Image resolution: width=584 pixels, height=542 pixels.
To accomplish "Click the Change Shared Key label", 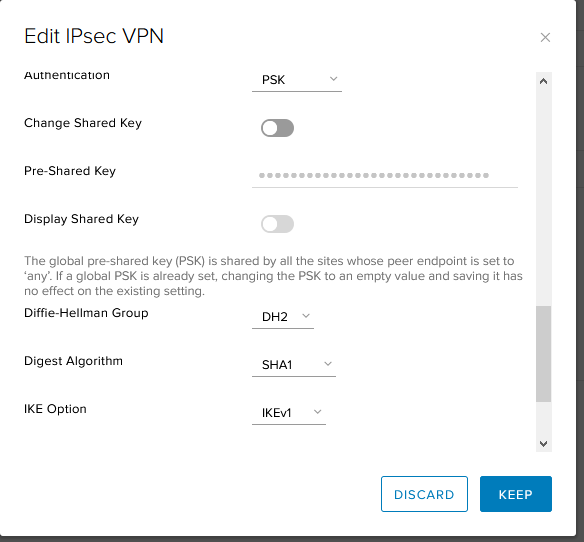I will tap(83, 123).
